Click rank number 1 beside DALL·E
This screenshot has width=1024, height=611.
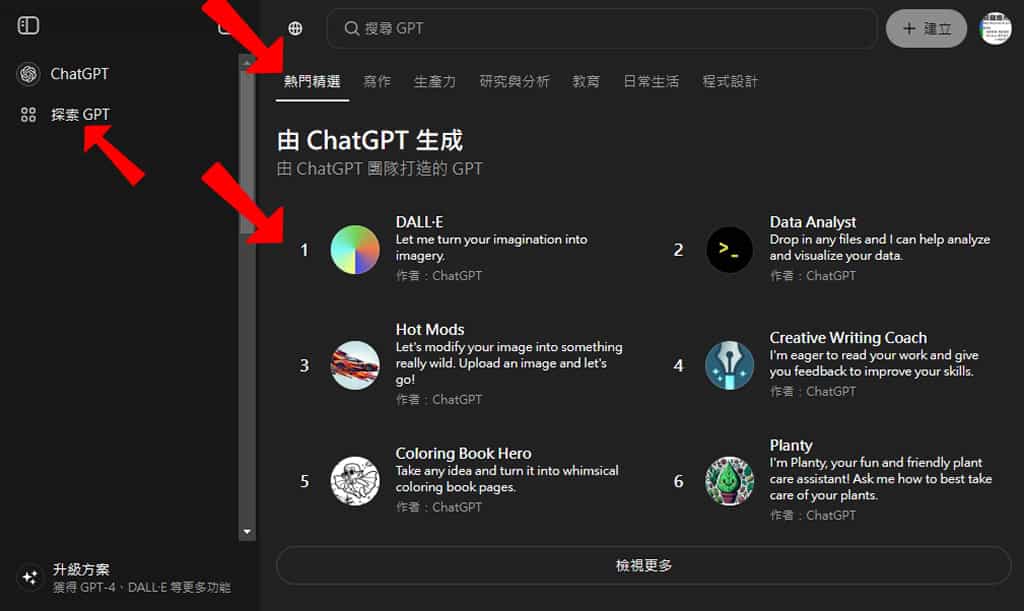tap(304, 250)
